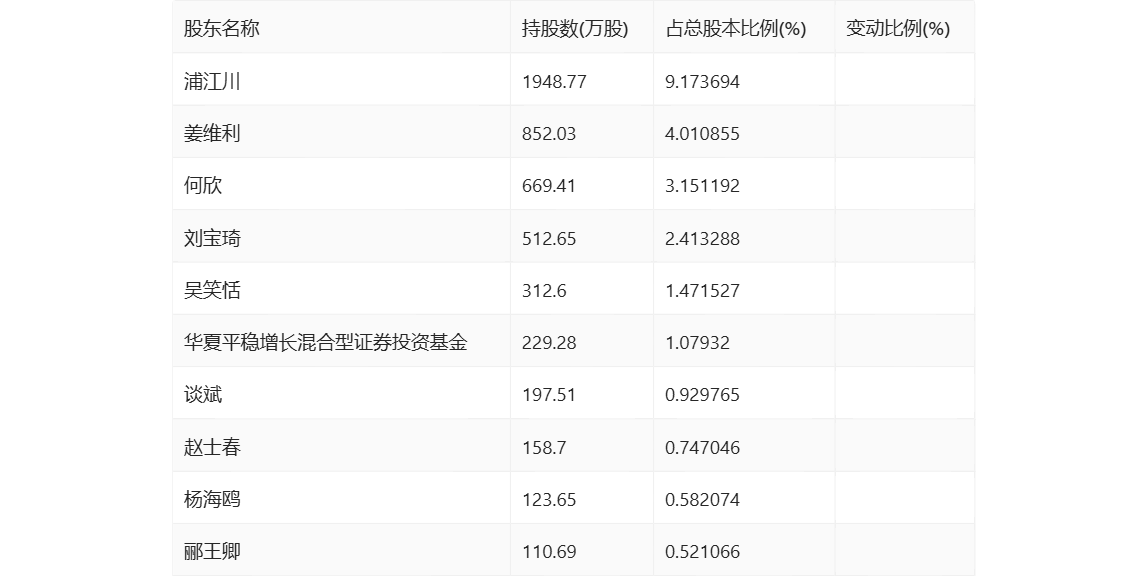Image resolution: width=1147 pixels, height=576 pixels.
Task: Click the 占总股本比例(%) column header
Action: (735, 29)
